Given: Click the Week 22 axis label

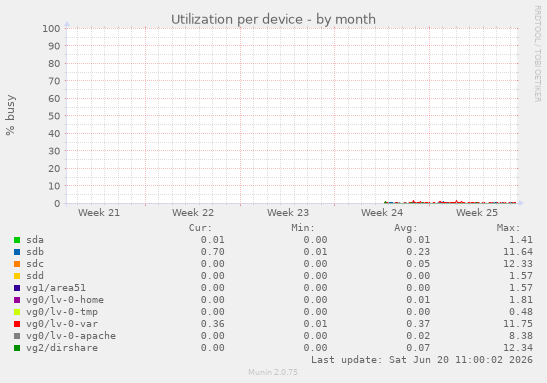Looking at the screenshot, I should click(x=193, y=213).
